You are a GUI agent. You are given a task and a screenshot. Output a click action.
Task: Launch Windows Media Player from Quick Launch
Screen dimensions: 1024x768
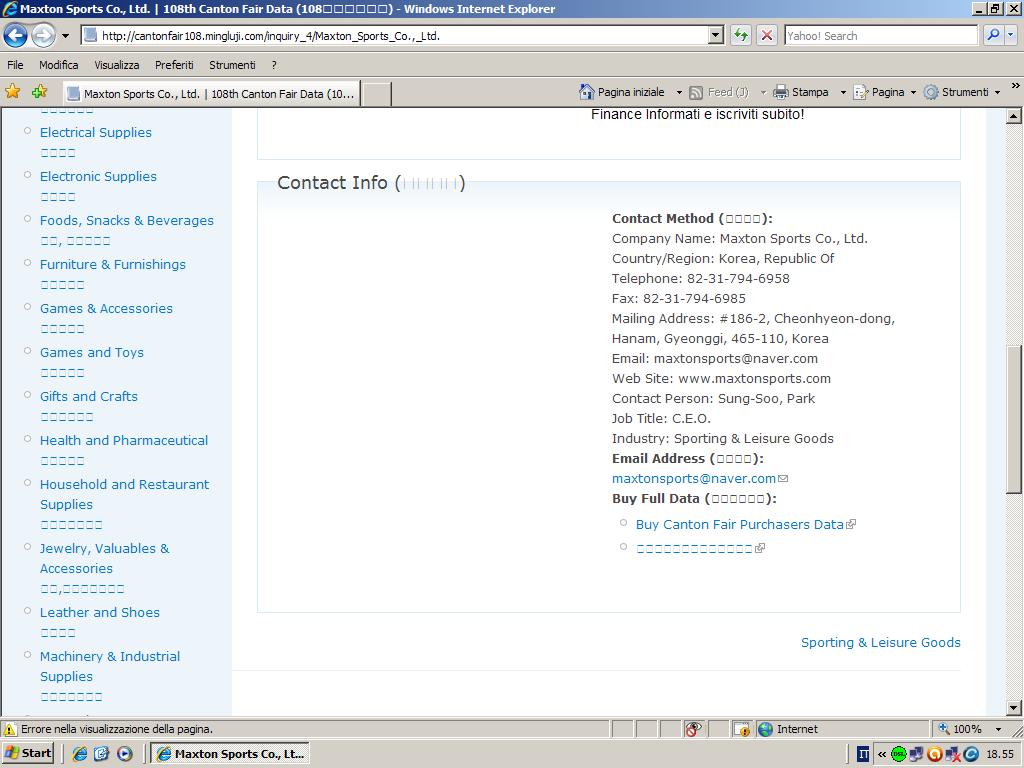125,754
